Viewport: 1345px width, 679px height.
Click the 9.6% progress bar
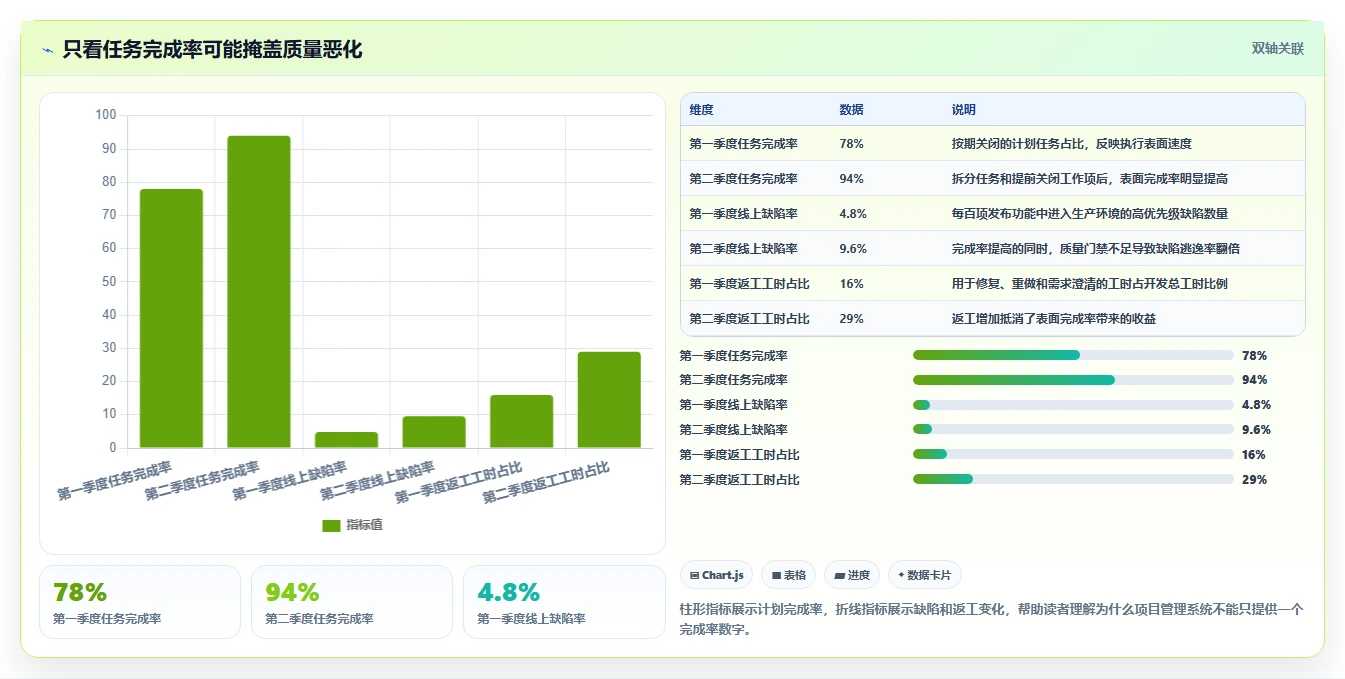1073,430
